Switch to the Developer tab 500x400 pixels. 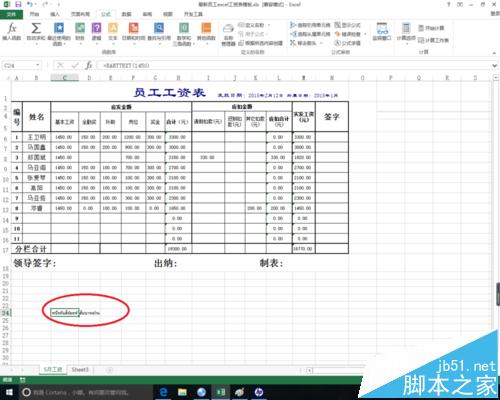193,14
